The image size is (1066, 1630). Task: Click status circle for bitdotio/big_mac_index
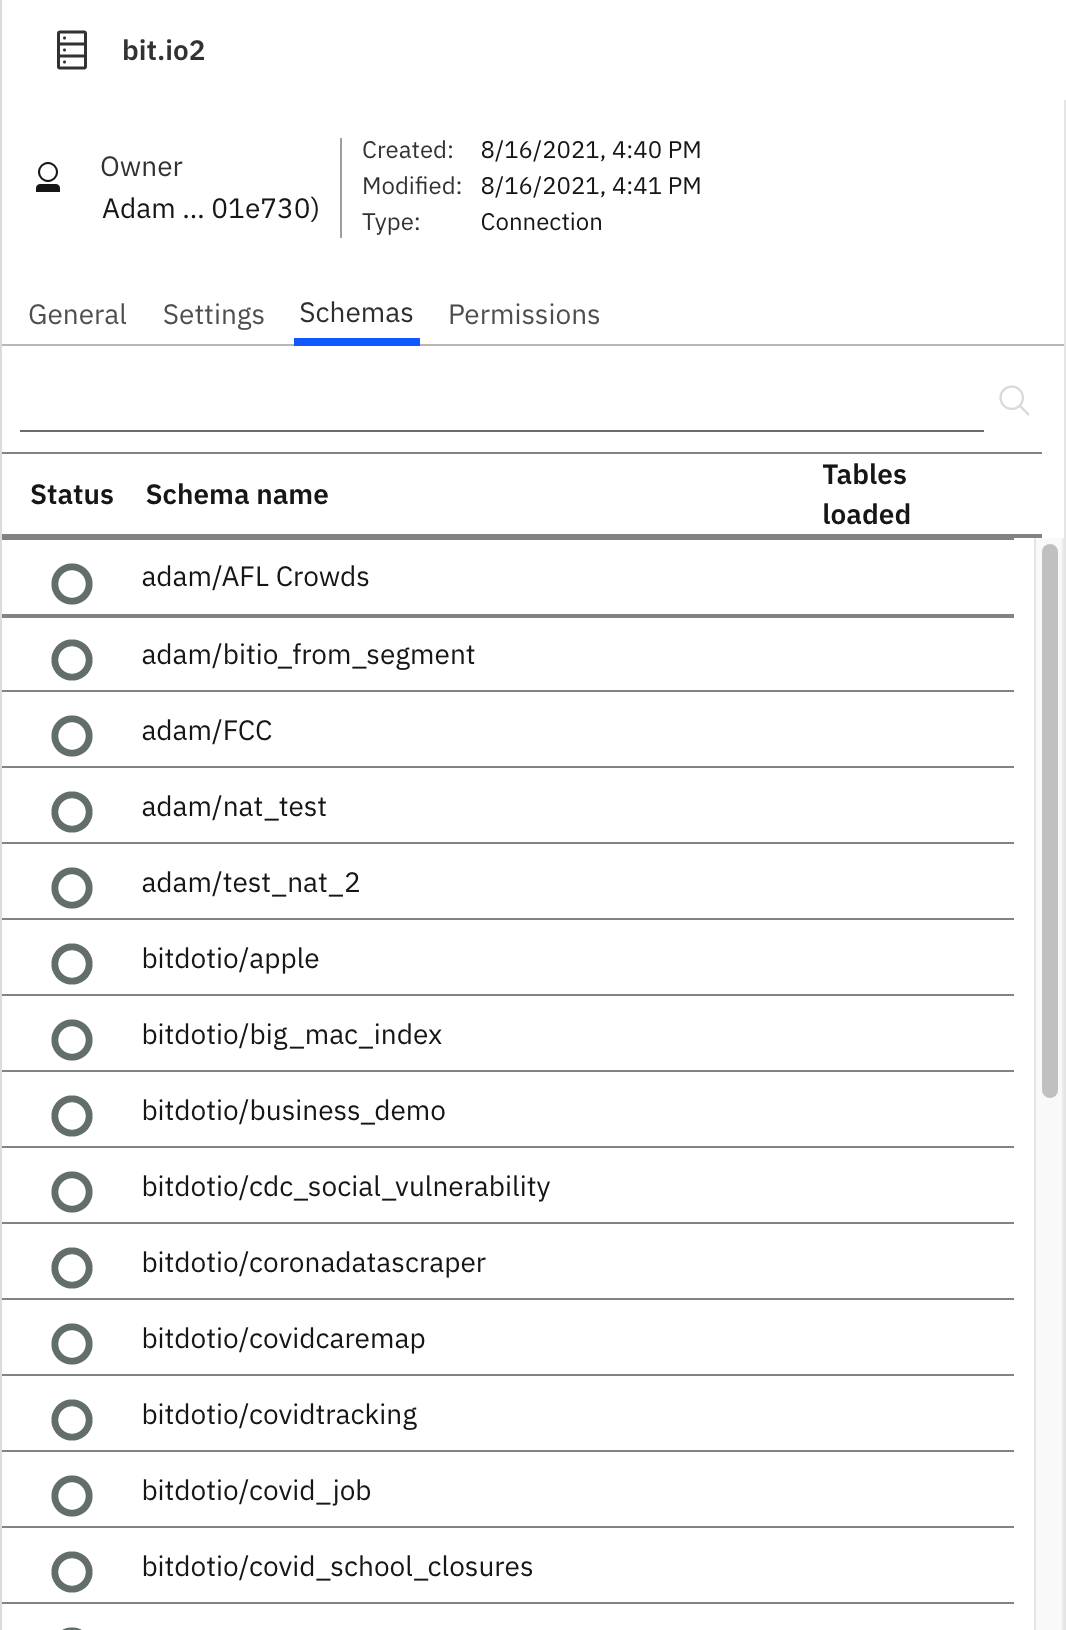pos(72,1040)
